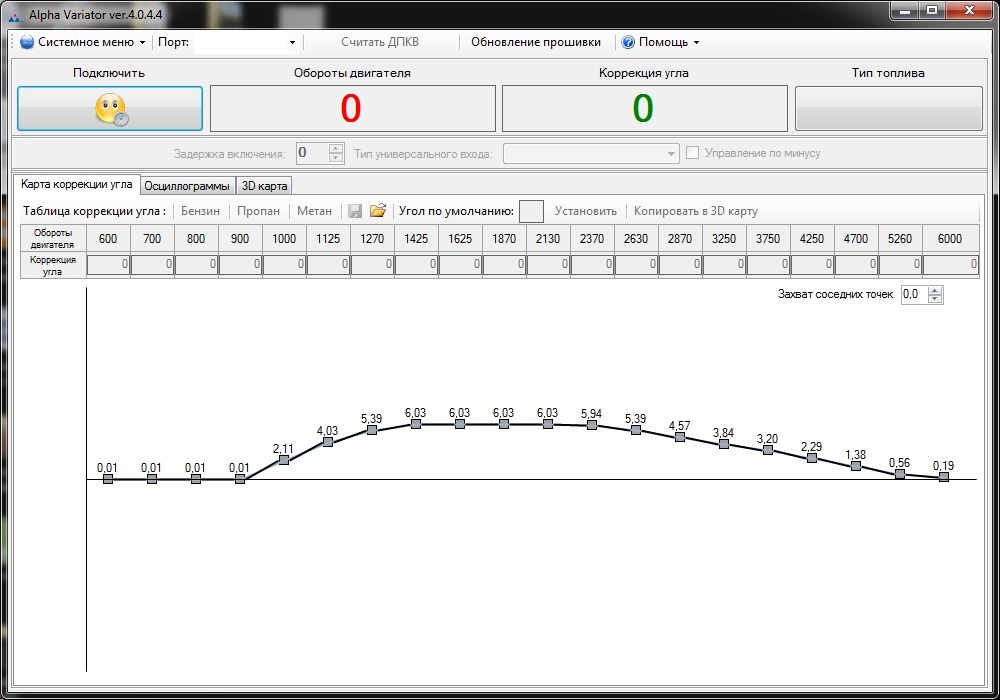Decrease the Задержка включения spinner value
1000x700 pixels.
click(335, 158)
